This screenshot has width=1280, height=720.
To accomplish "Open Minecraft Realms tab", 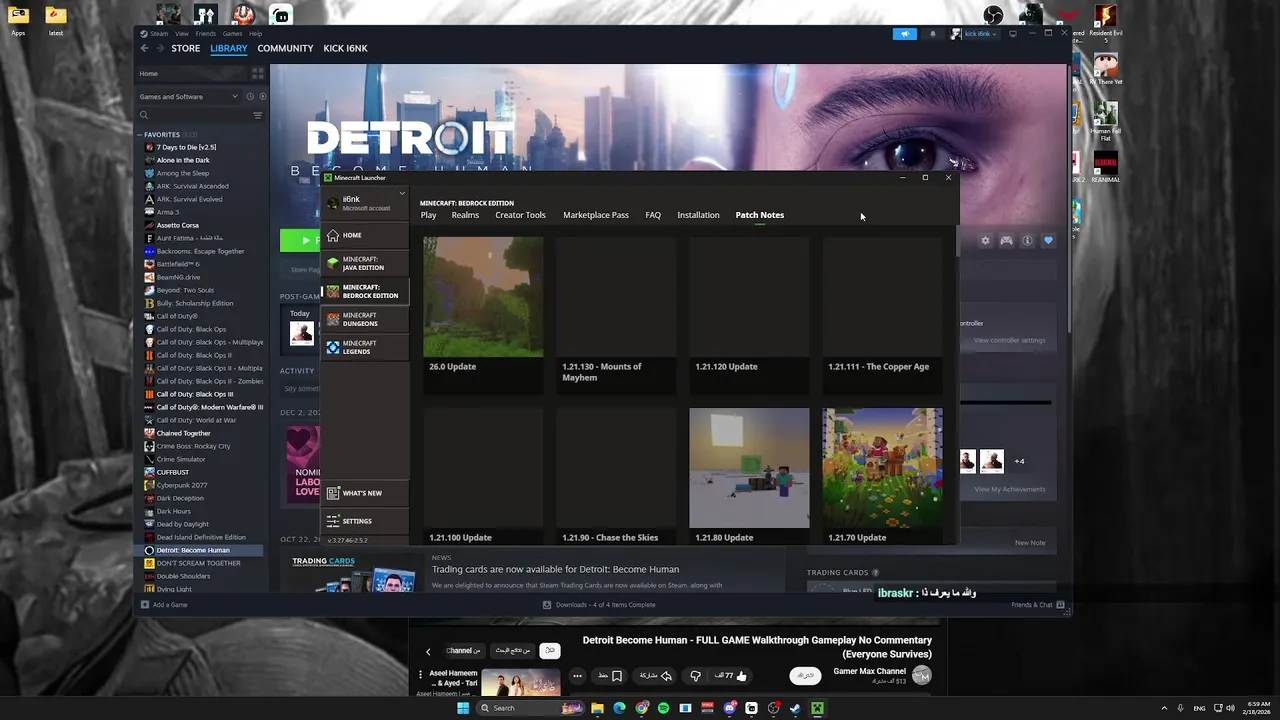I will (465, 215).
